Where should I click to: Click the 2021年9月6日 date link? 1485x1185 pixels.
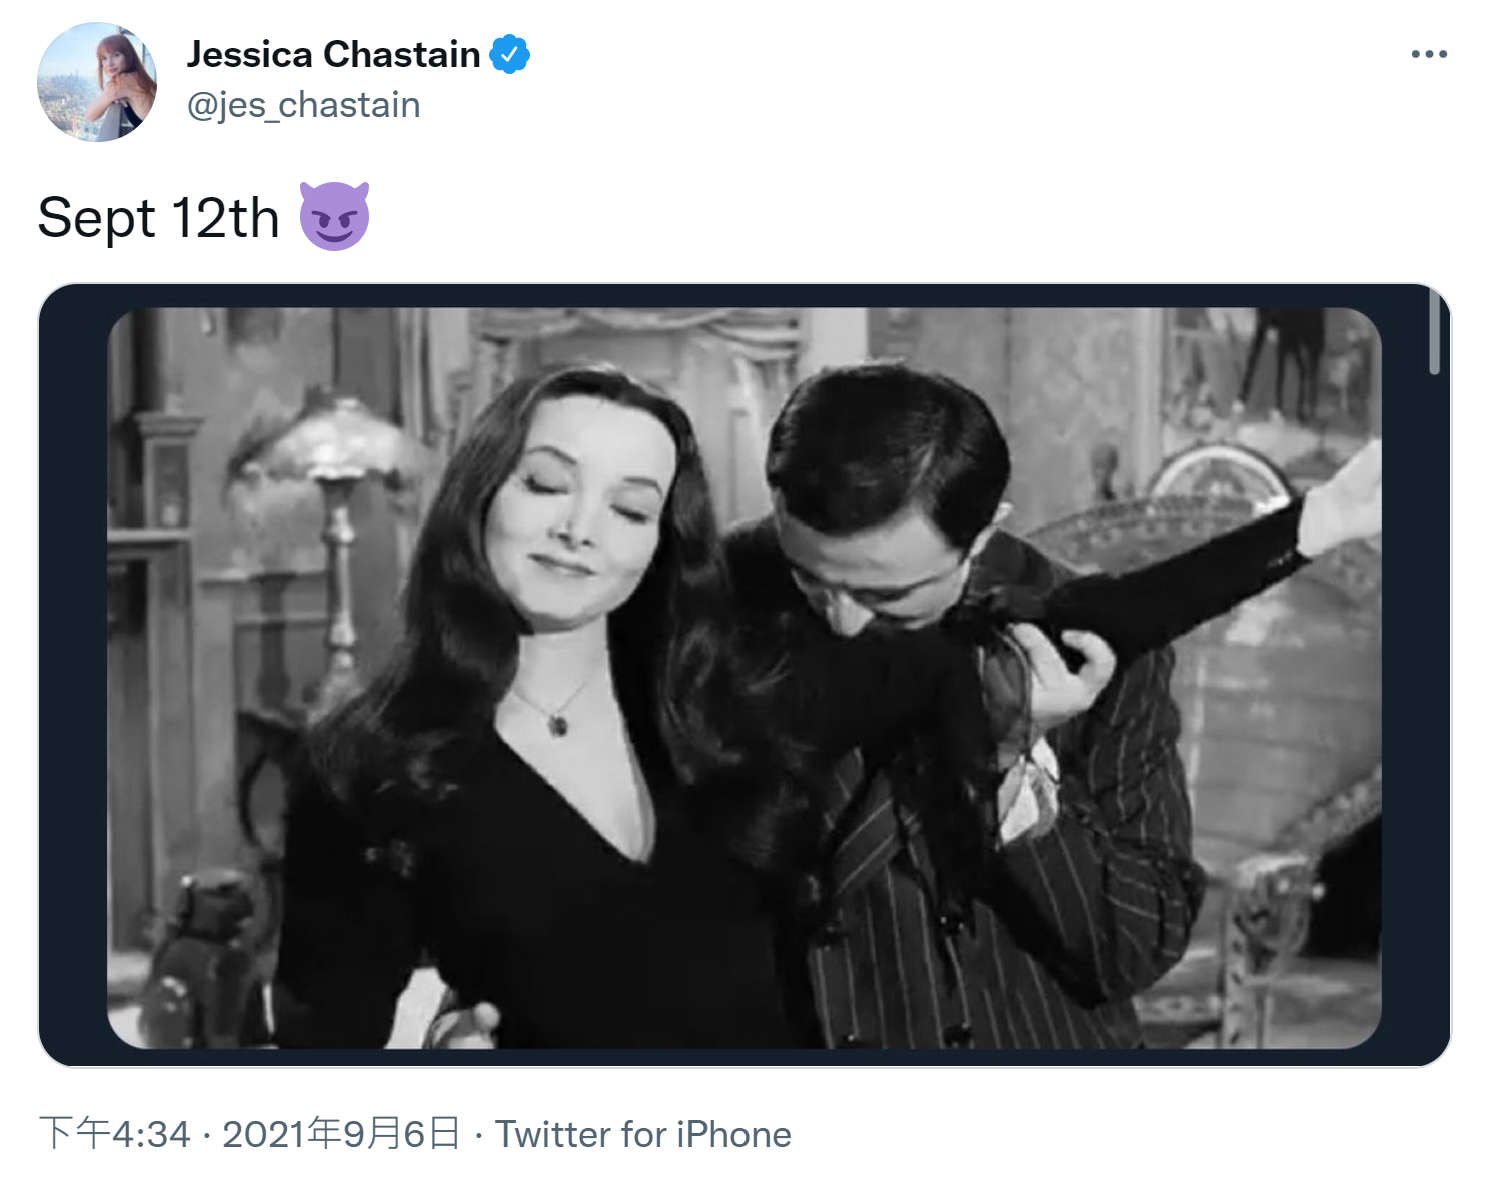pyautogui.click(x=341, y=1134)
